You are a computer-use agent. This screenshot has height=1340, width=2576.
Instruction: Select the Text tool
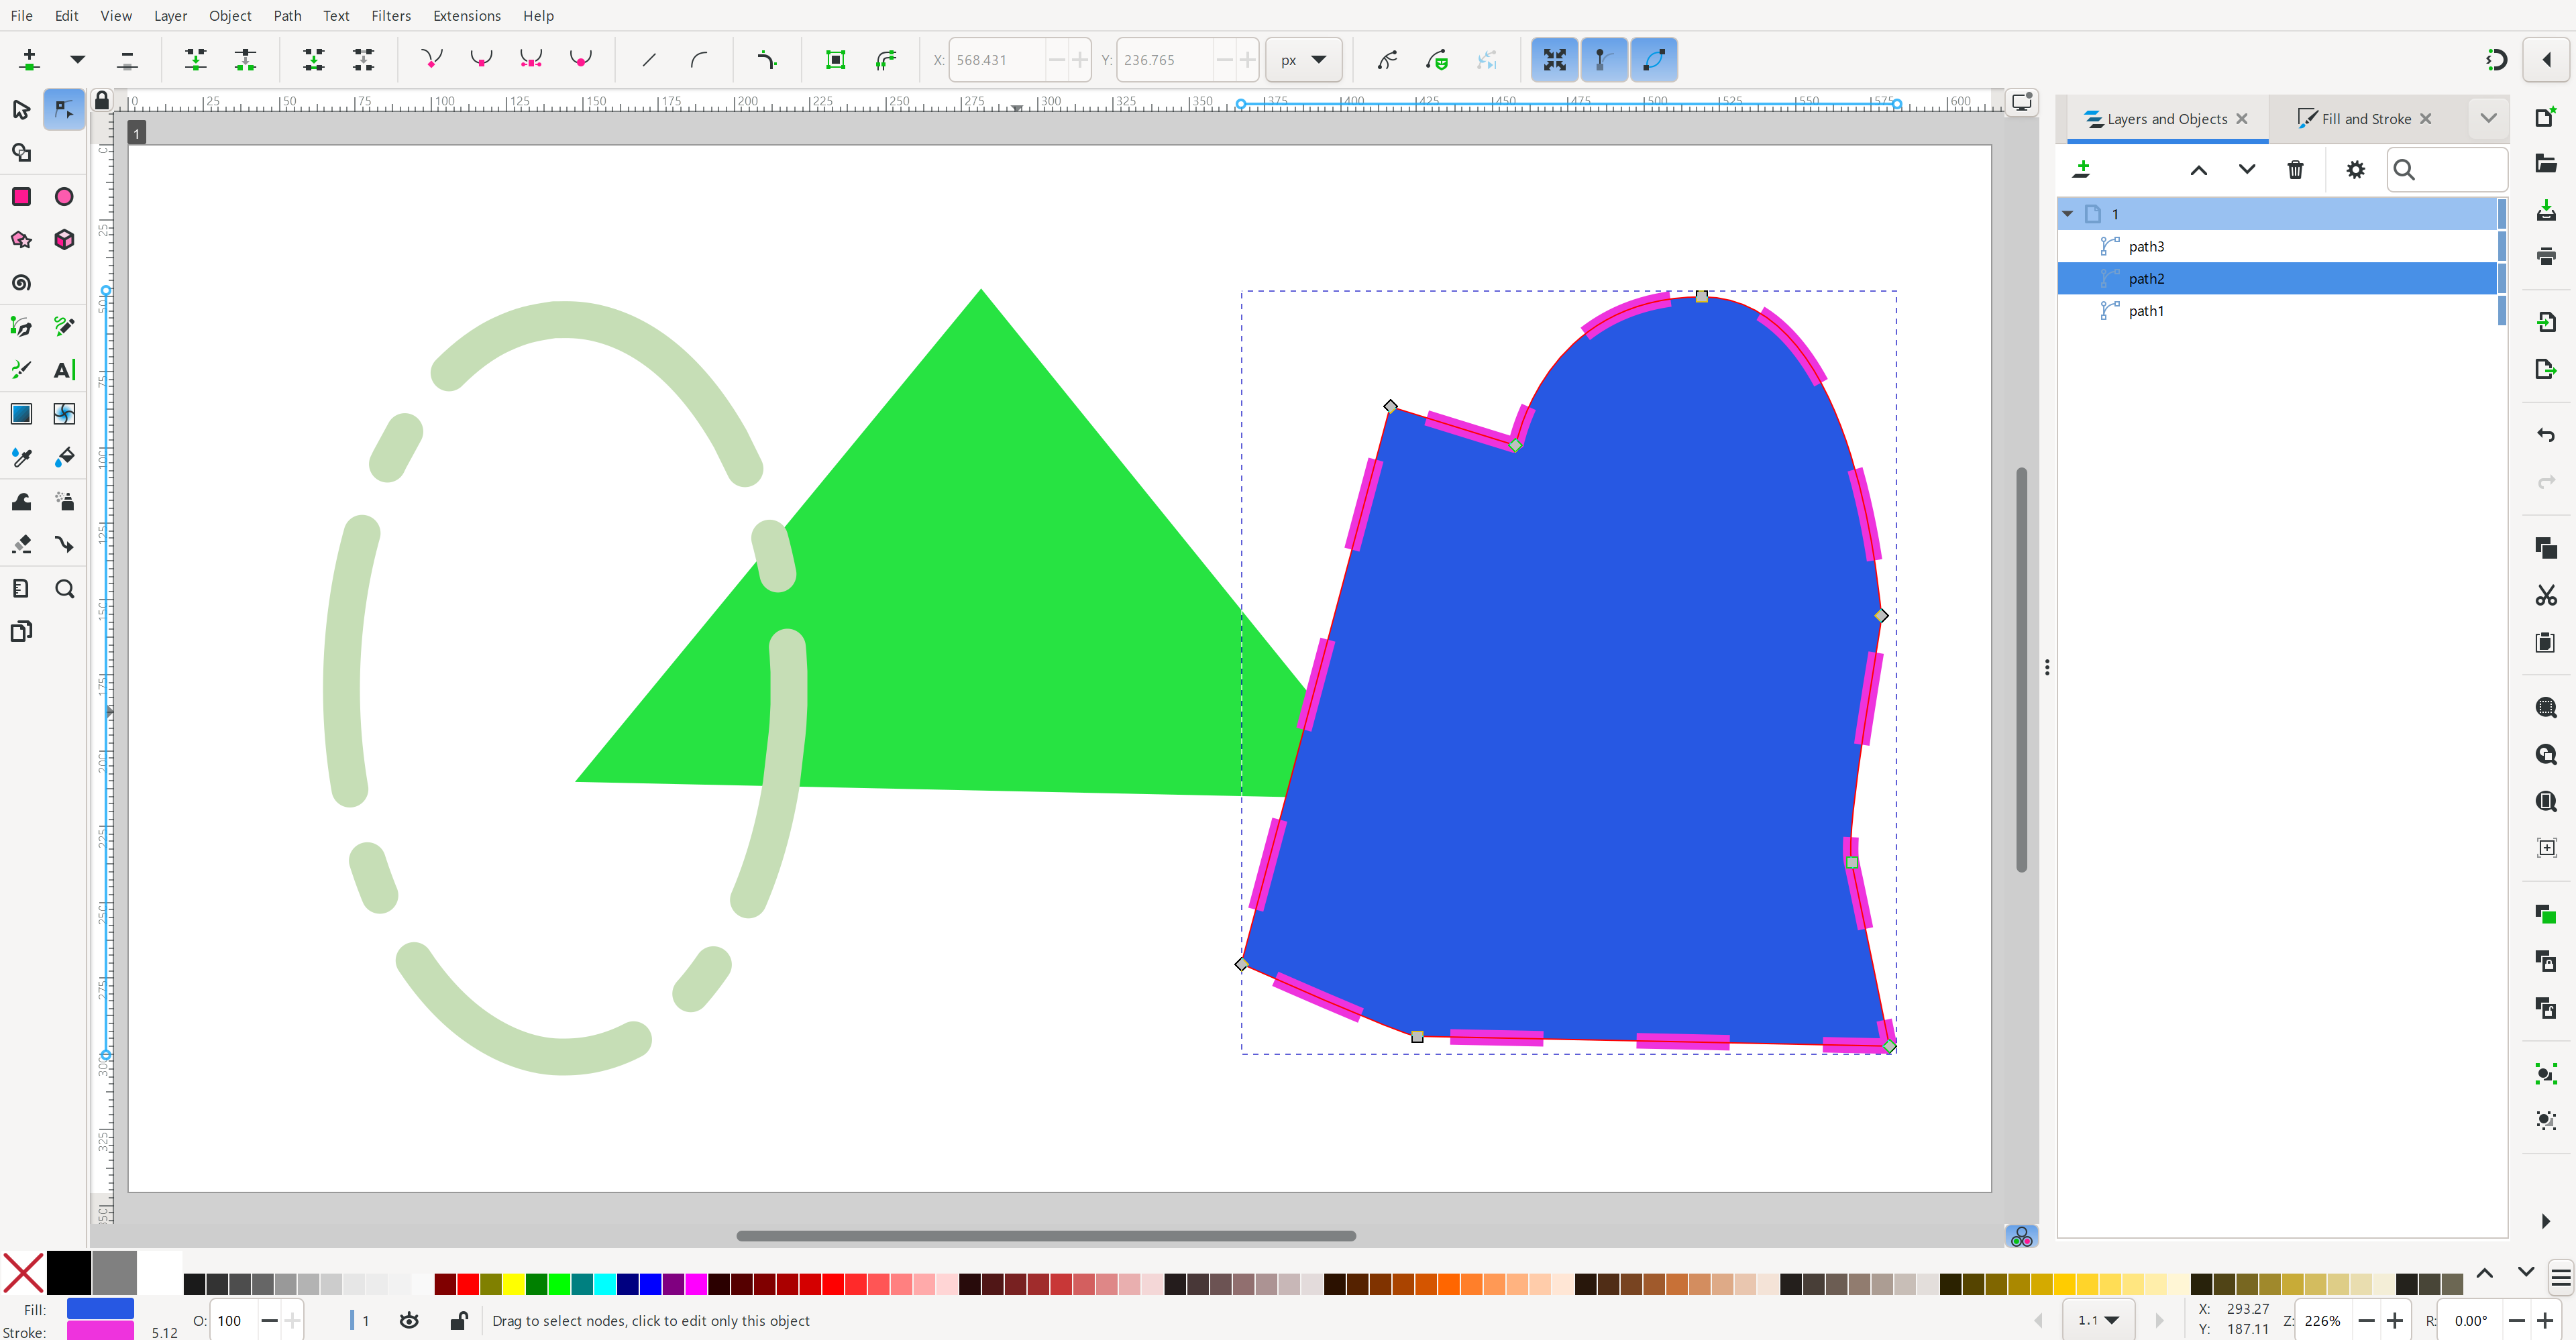point(64,370)
